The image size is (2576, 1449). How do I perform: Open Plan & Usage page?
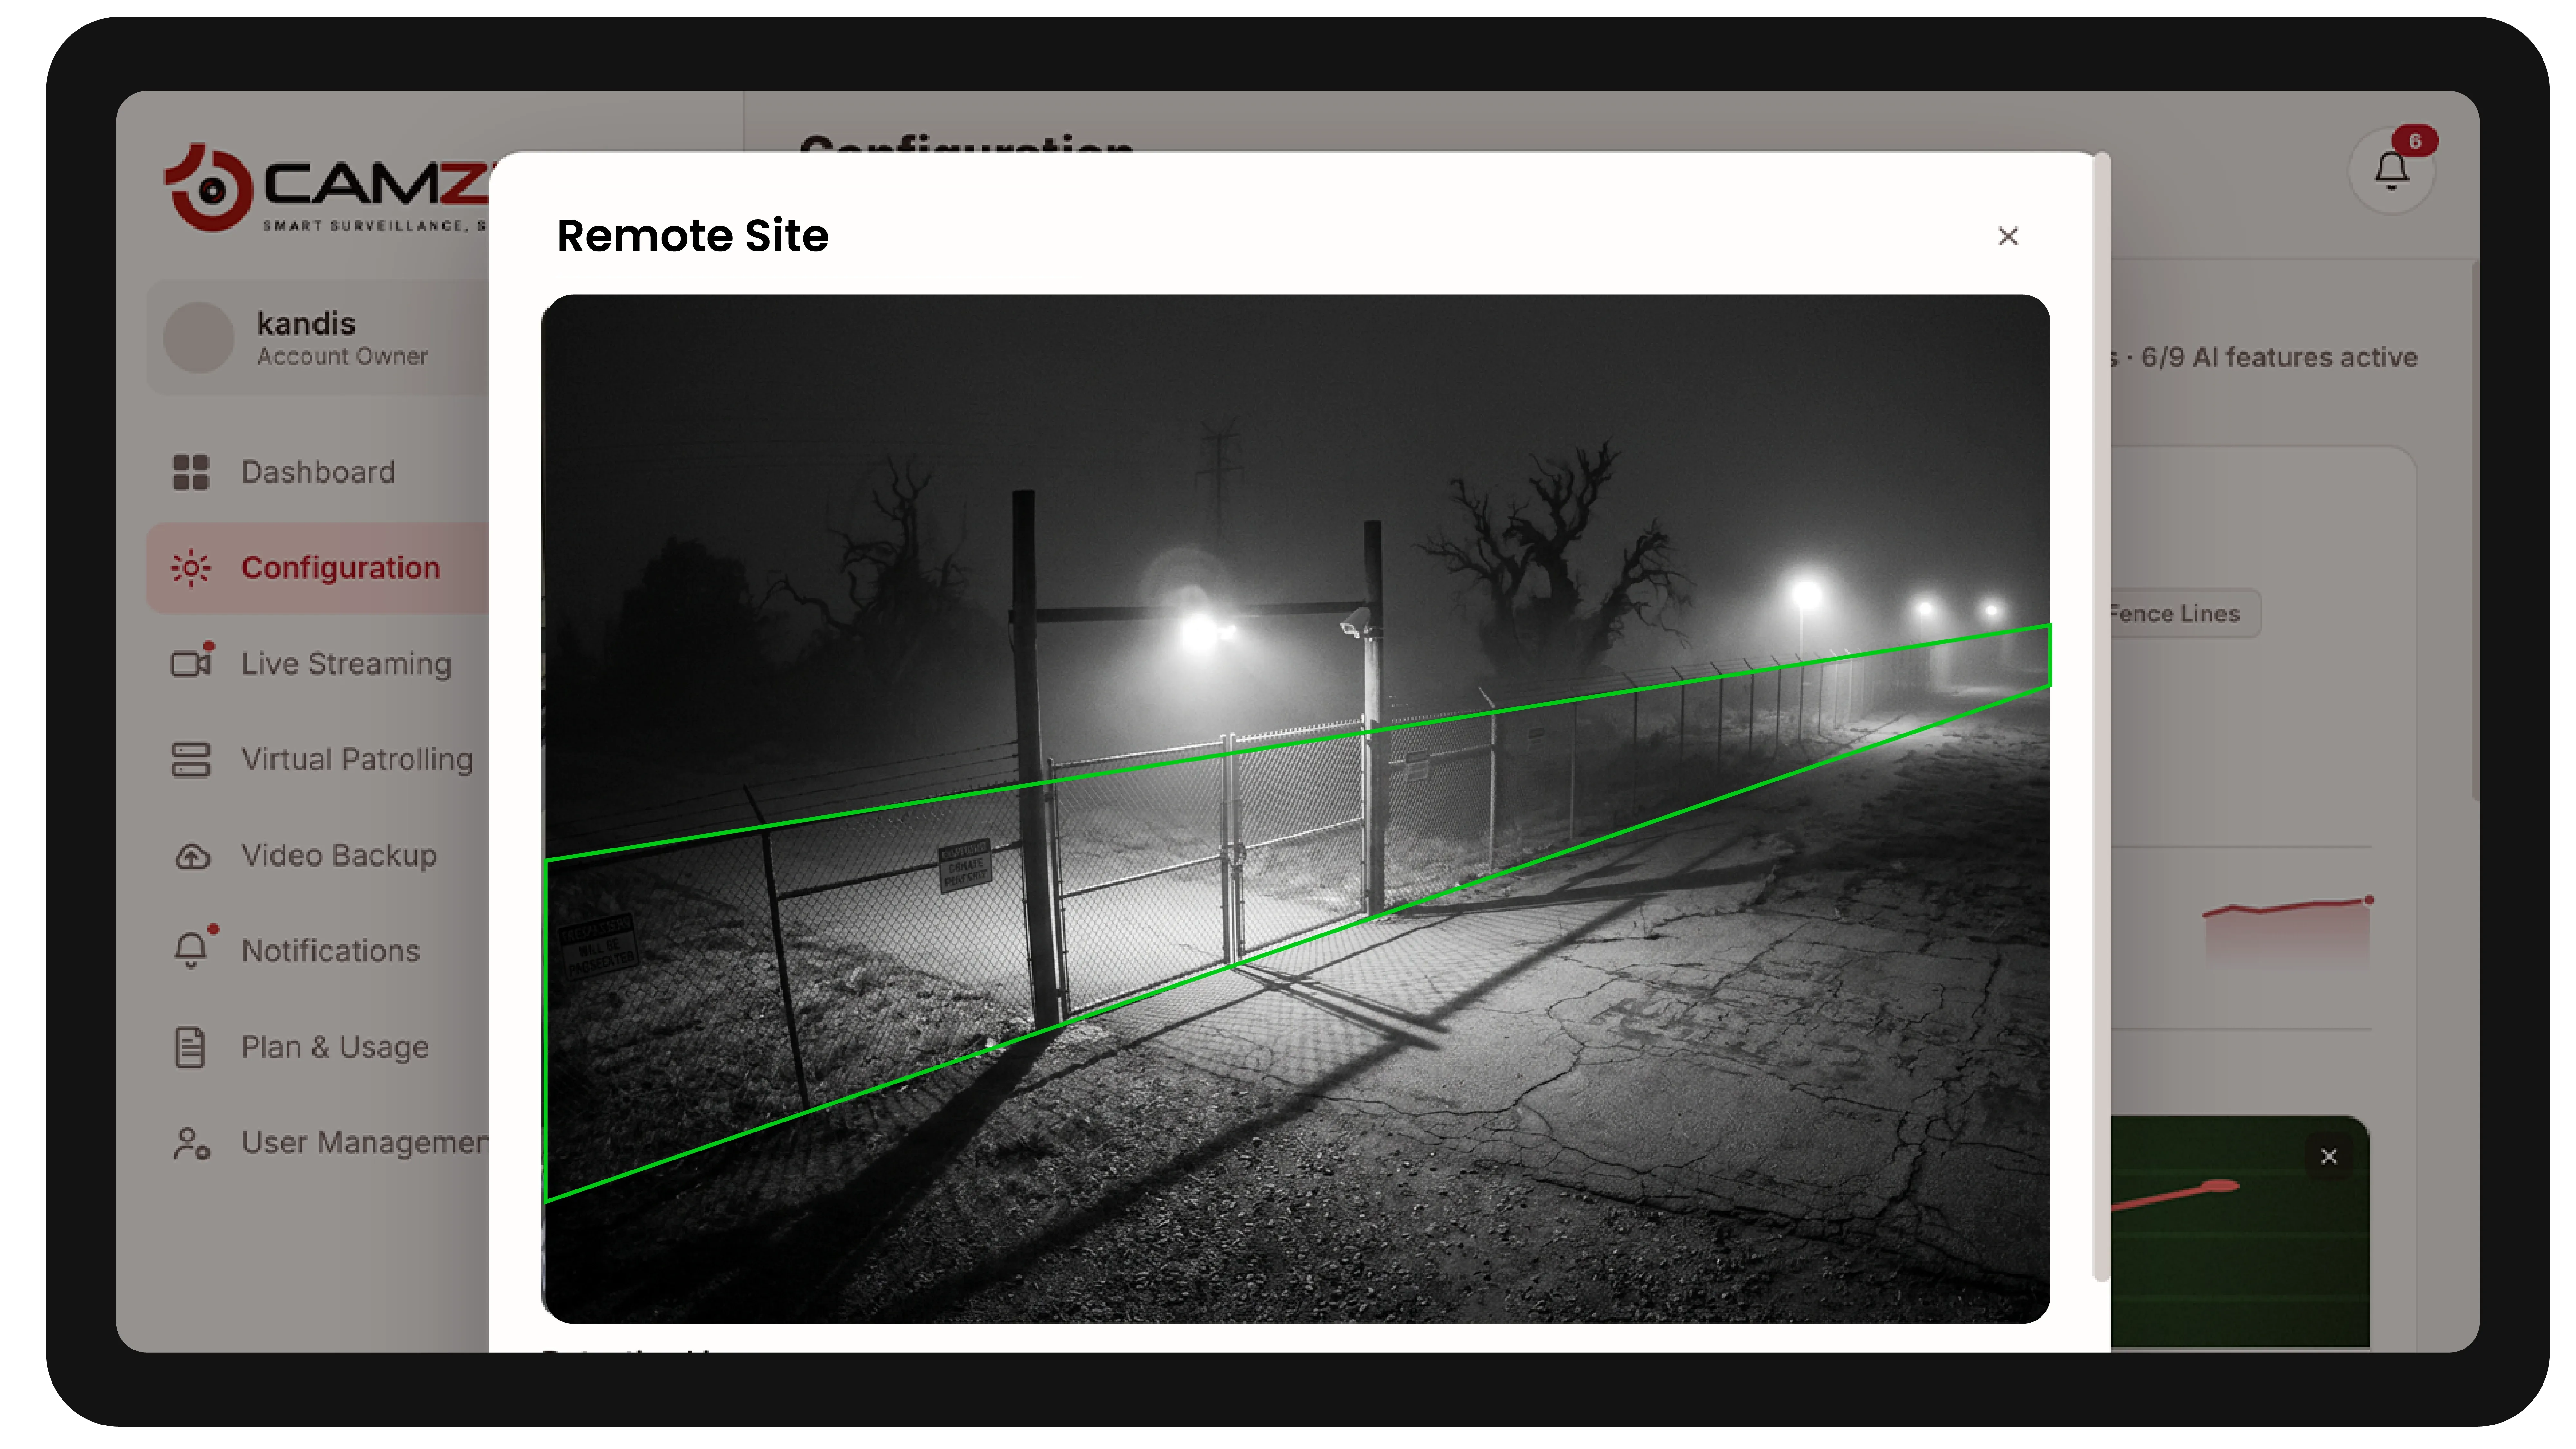318,1047
